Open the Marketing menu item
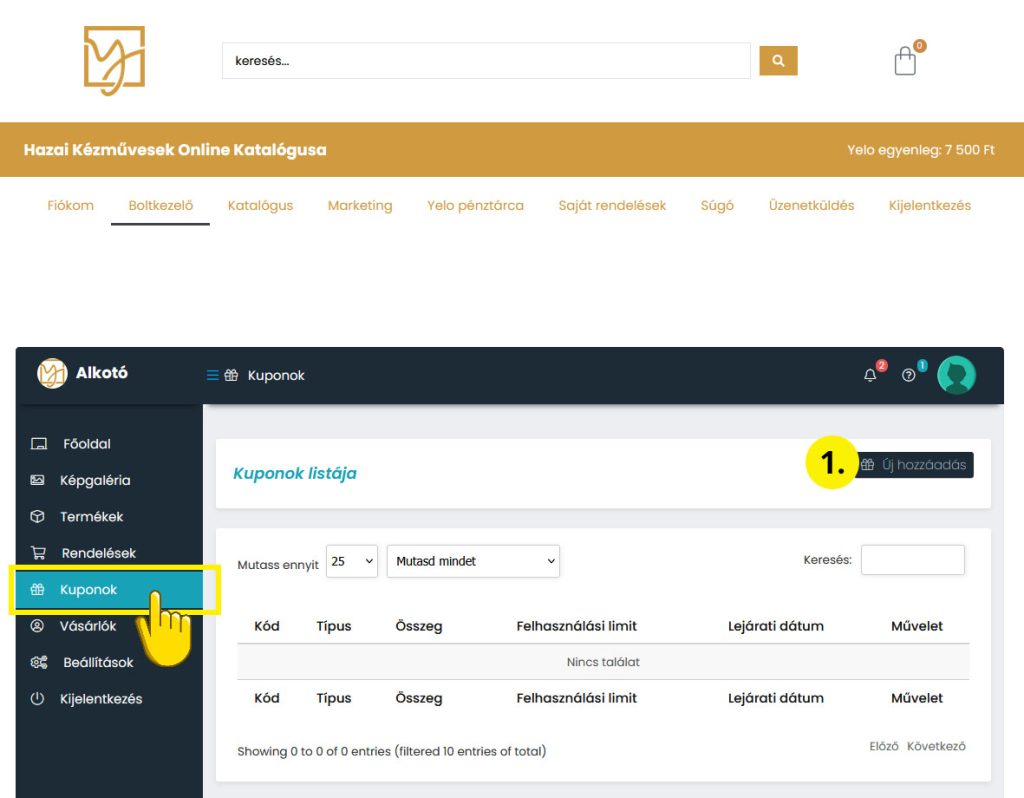Viewport: 1024px width, 798px height. pos(360,205)
